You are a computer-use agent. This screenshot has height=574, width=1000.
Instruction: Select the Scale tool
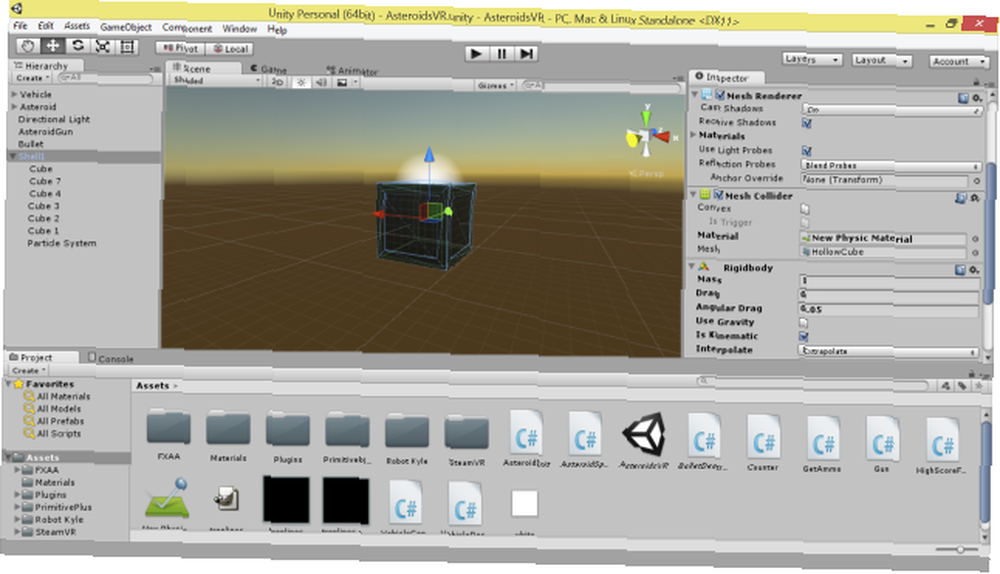(102, 47)
